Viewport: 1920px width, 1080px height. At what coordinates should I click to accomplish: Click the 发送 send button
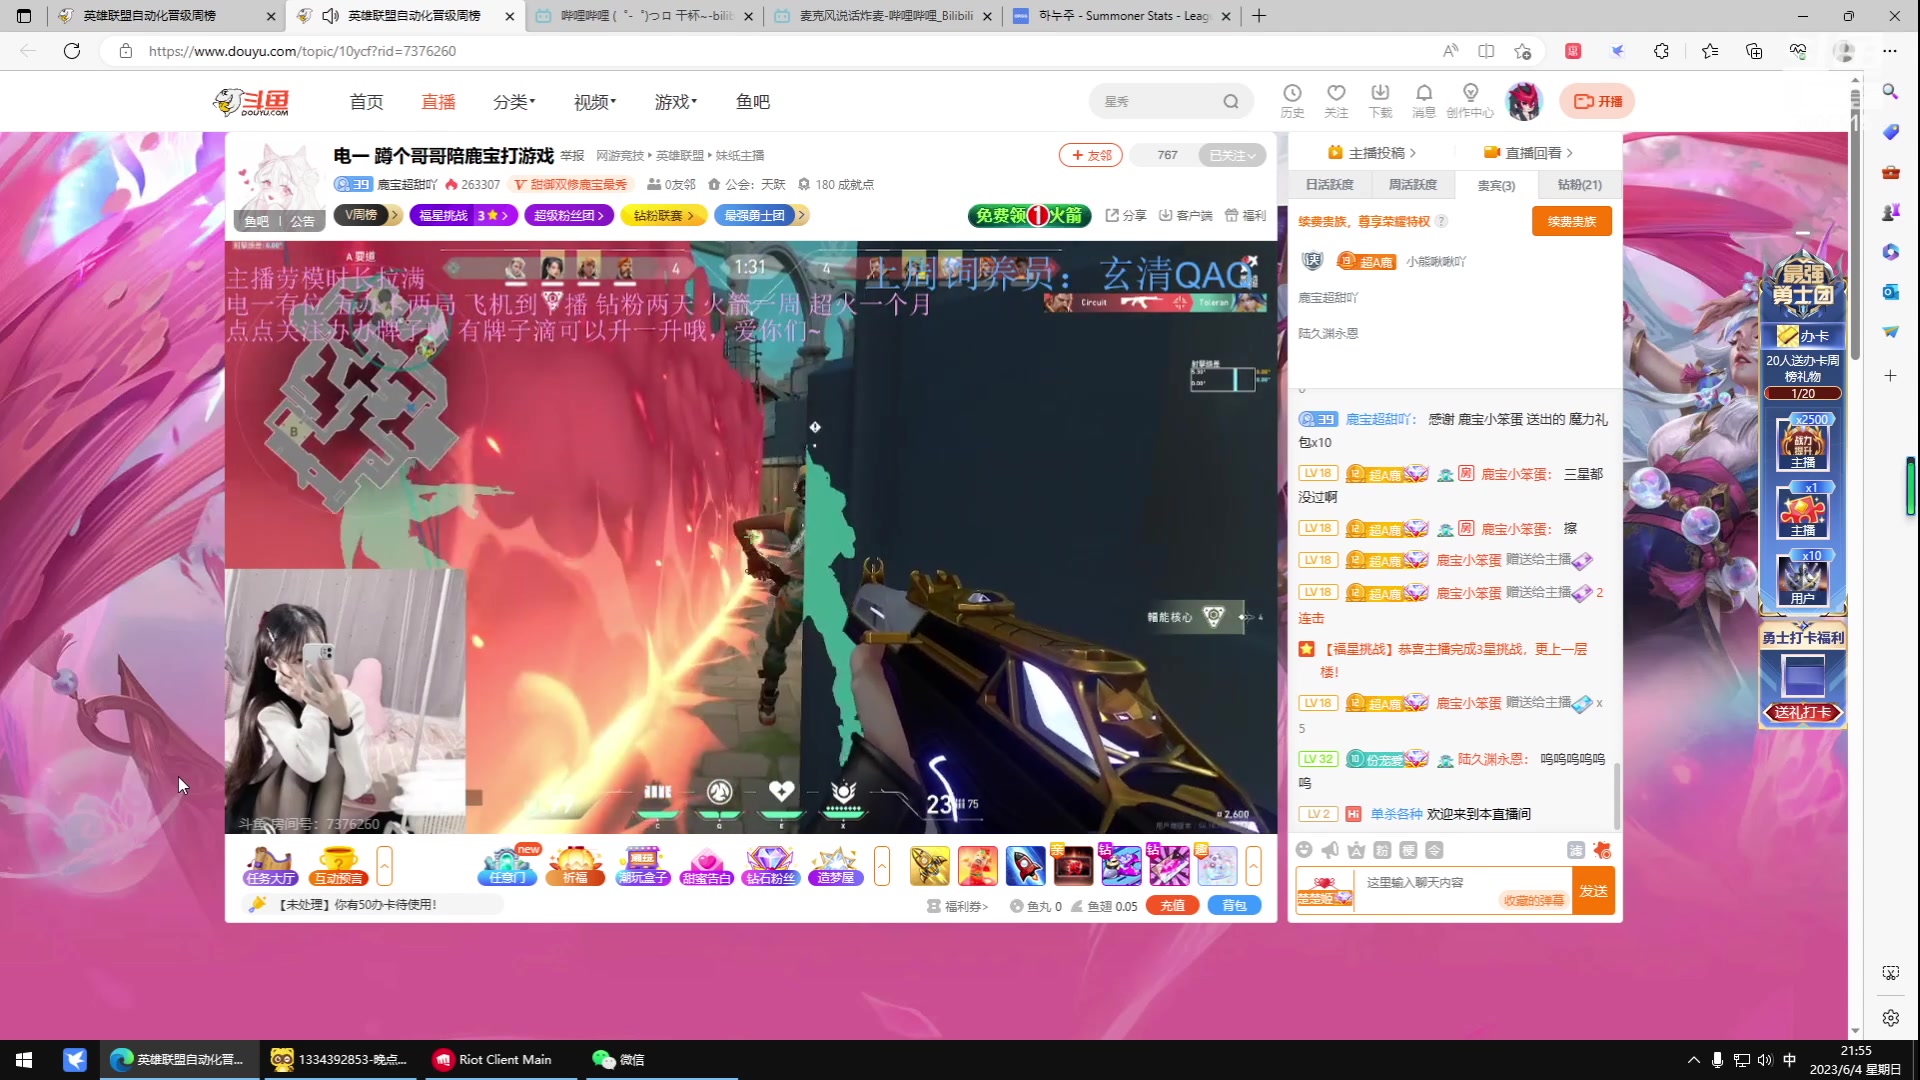(1593, 890)
